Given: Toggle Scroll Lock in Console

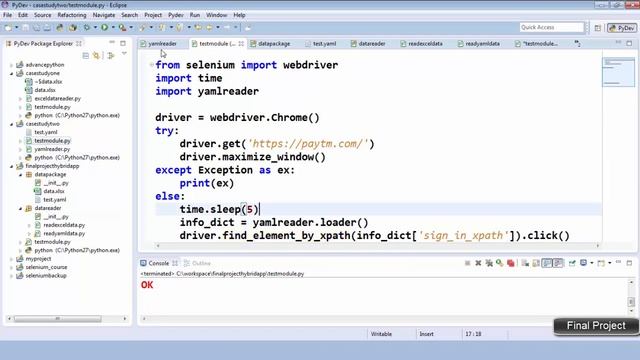Looking at the screenshot, I should (536, 263).
